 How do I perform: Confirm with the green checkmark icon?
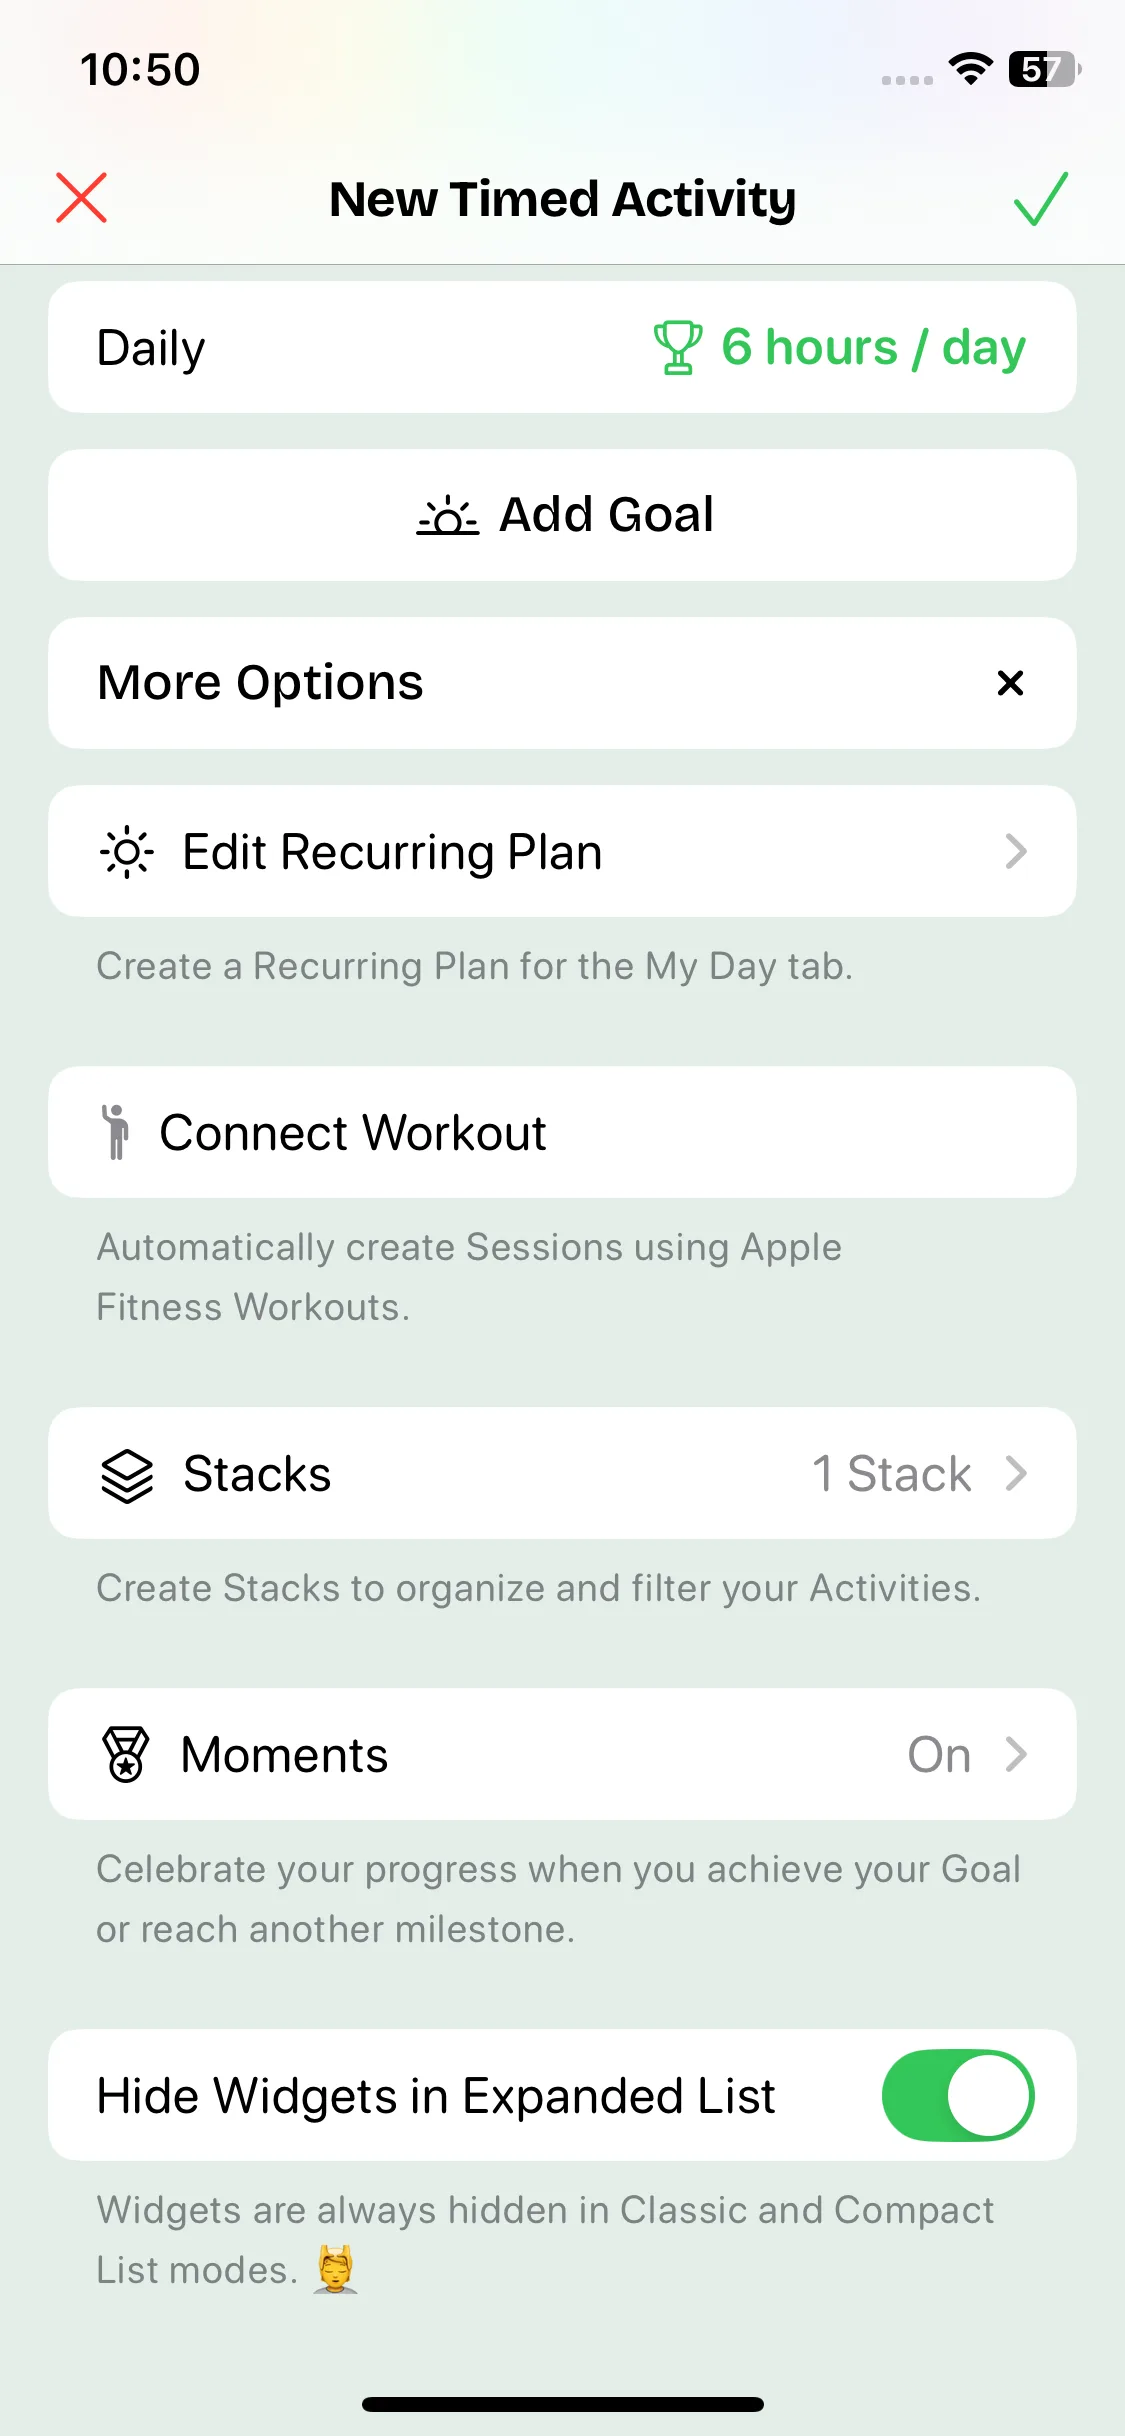(x=1040, y=198)
